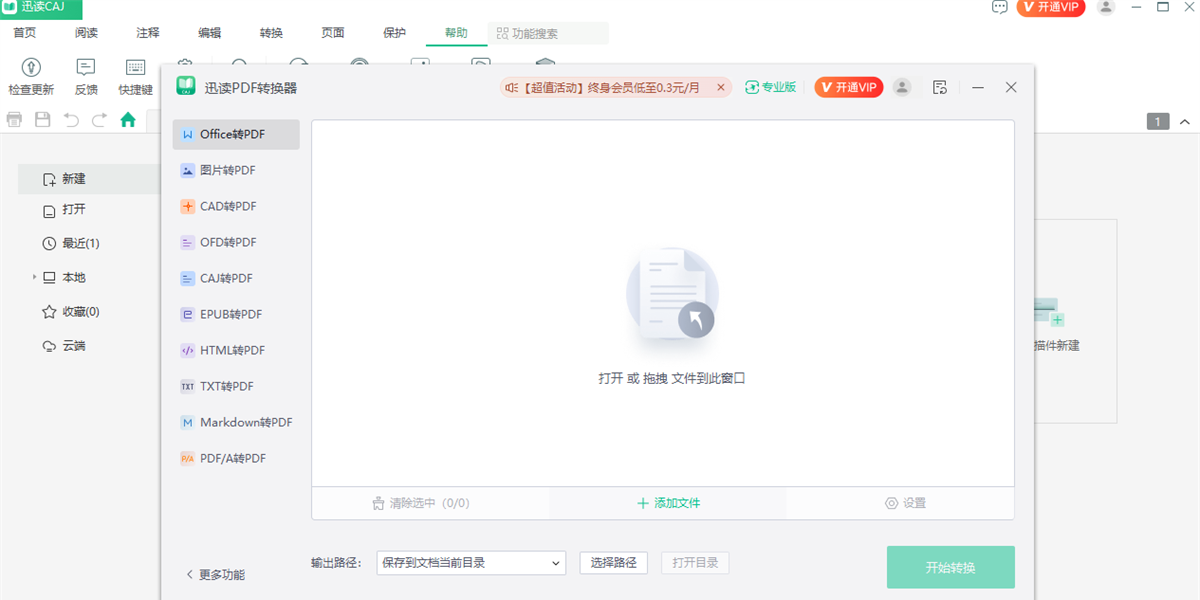Image resolution: width=1200 pixels, height=600 pixels.
Task: Click the 功能搜索 search field
Action: [548, 33]
